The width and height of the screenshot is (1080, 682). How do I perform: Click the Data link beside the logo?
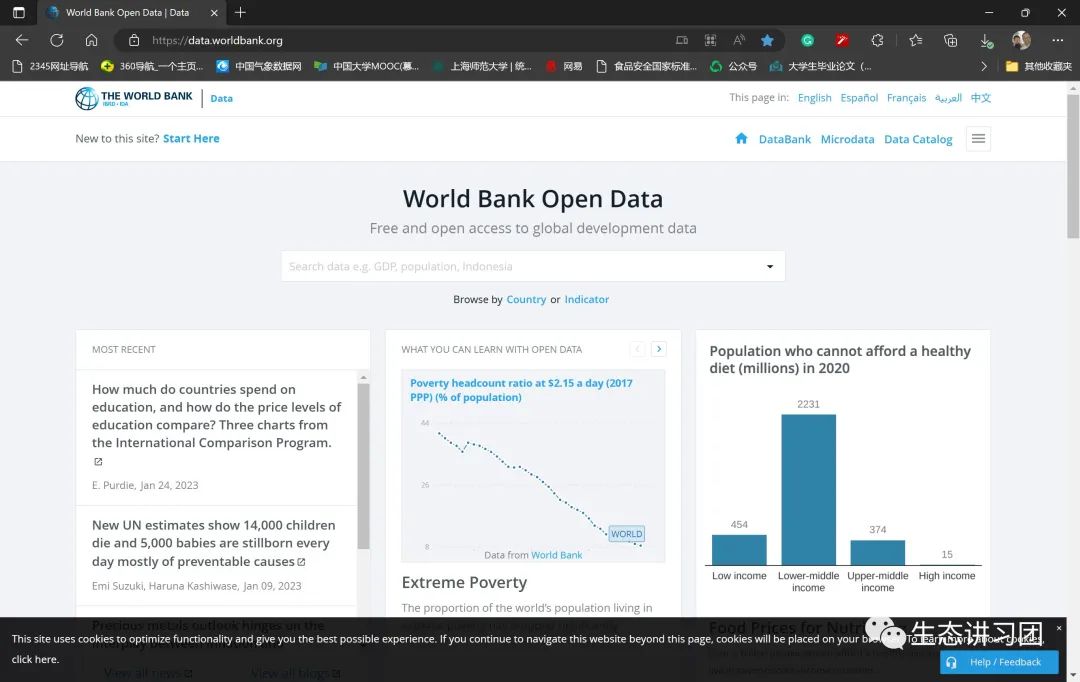point(221,99)
